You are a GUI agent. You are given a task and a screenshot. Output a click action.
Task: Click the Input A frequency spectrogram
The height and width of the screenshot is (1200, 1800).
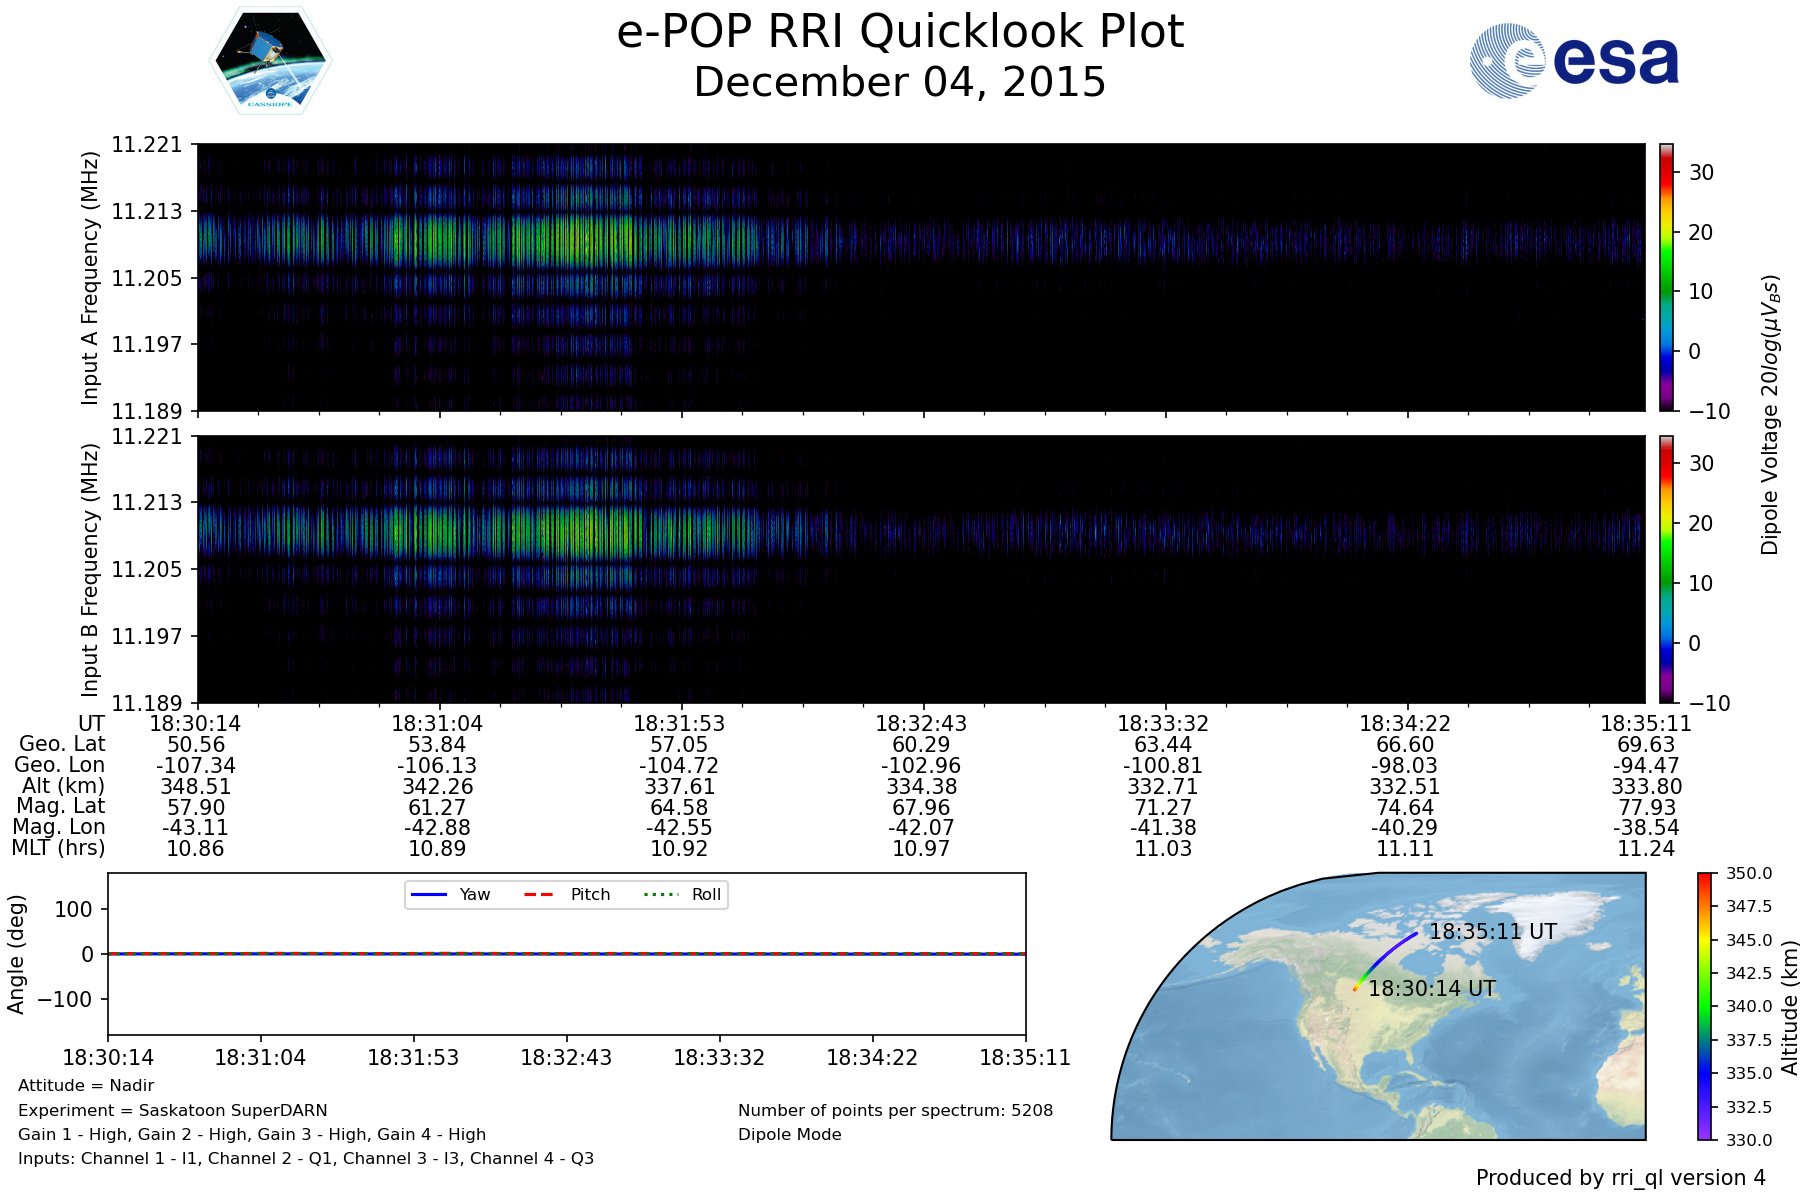click(920, 277)
